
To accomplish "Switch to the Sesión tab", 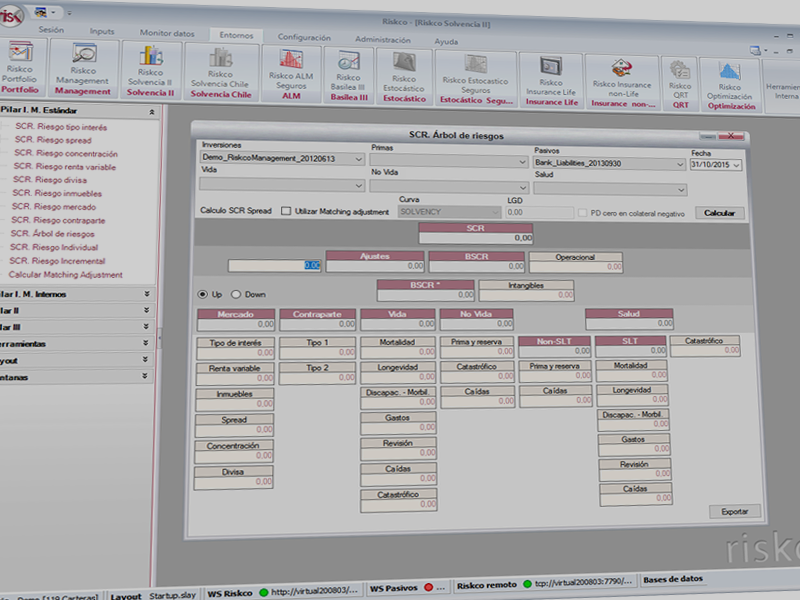I will (51, 30).
